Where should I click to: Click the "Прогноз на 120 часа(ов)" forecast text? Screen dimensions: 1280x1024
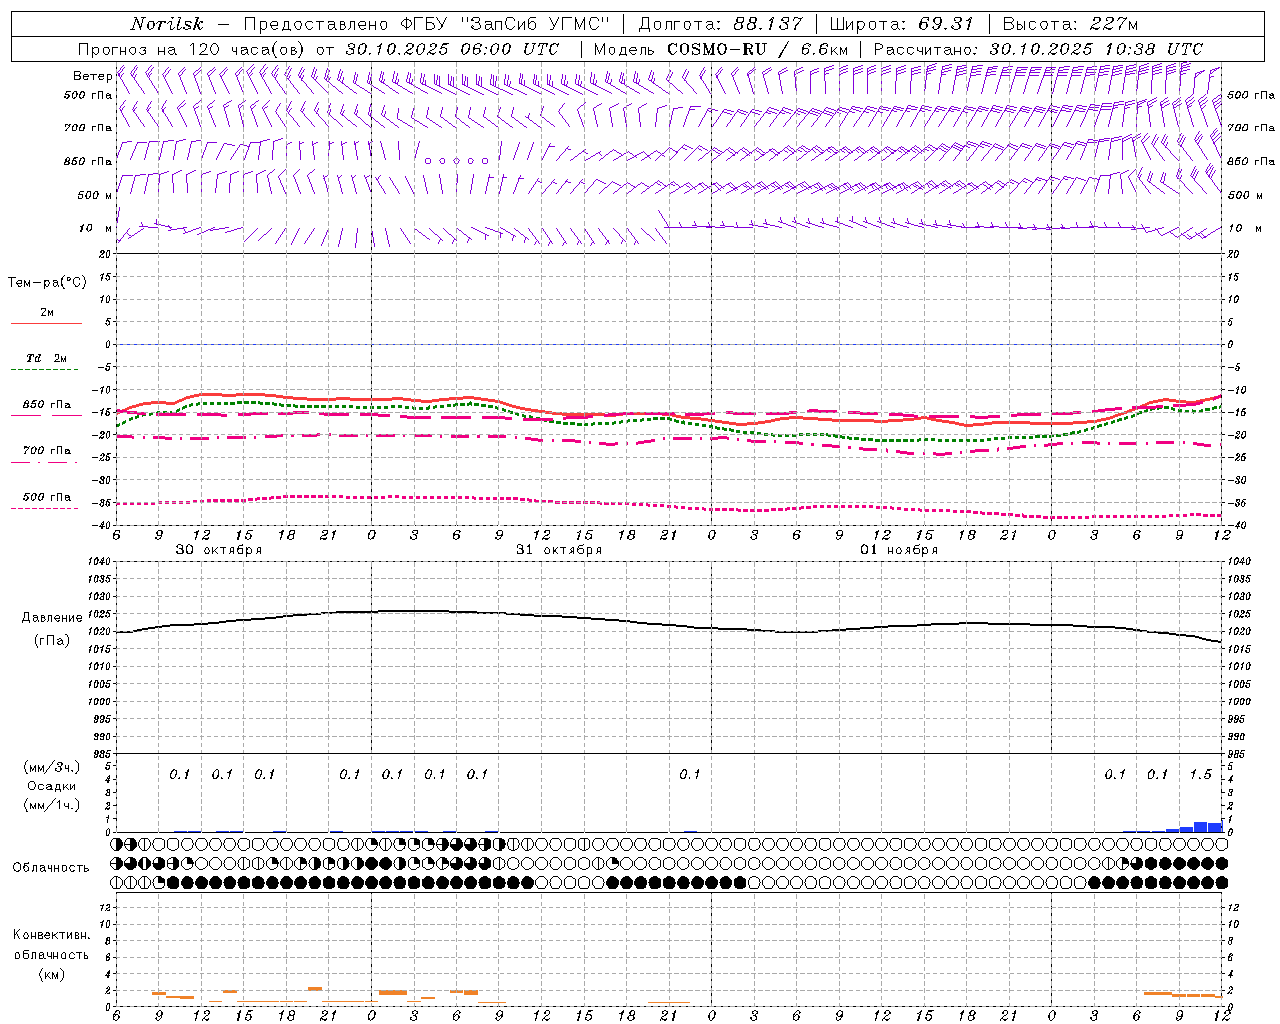point(193,49)
